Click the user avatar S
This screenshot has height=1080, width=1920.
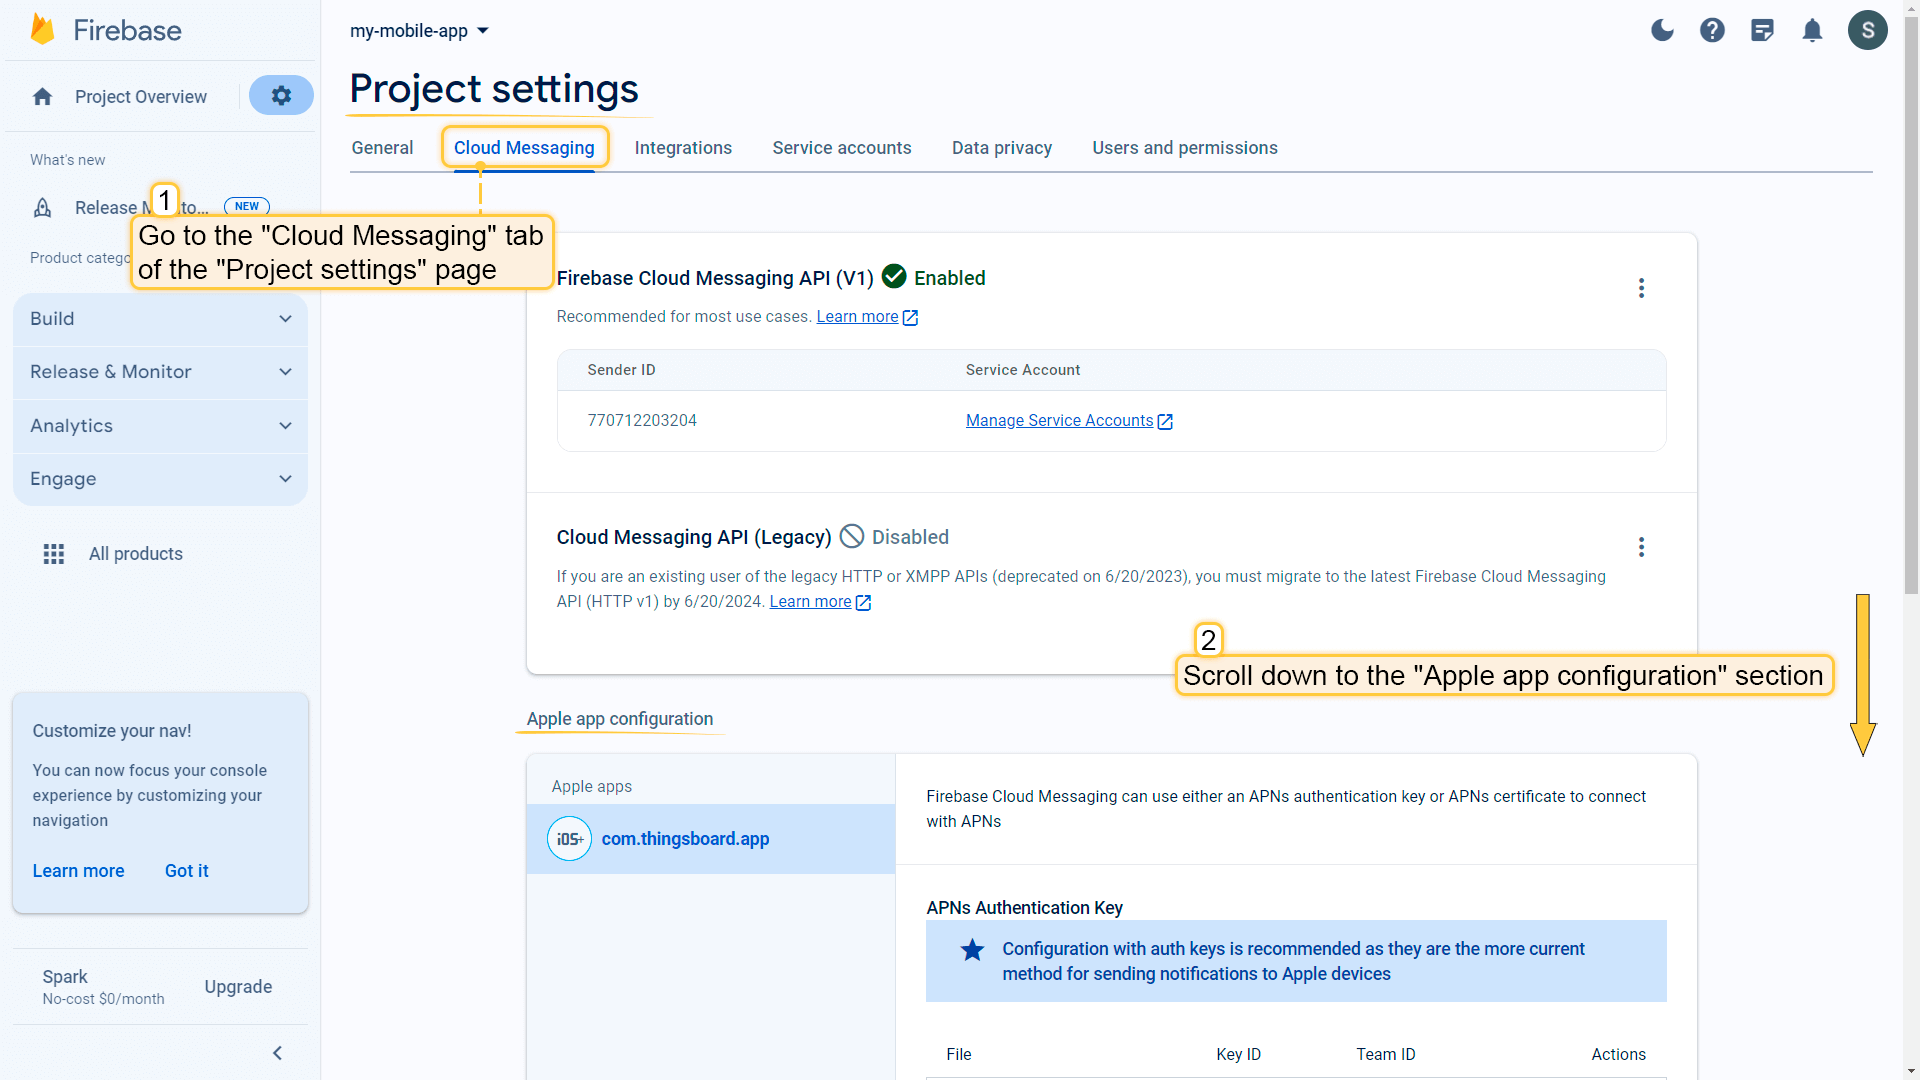point(1867,30)
